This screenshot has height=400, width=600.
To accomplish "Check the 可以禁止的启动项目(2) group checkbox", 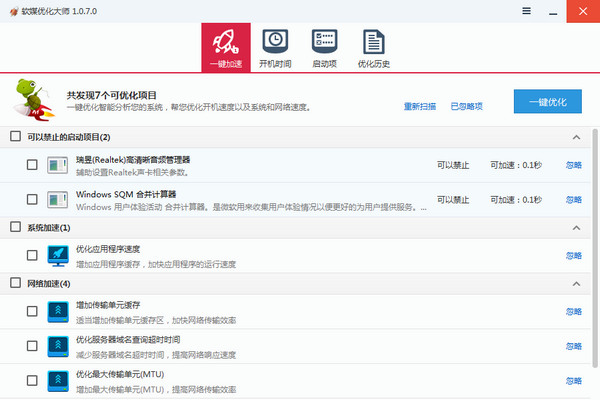I will [15, 136].
